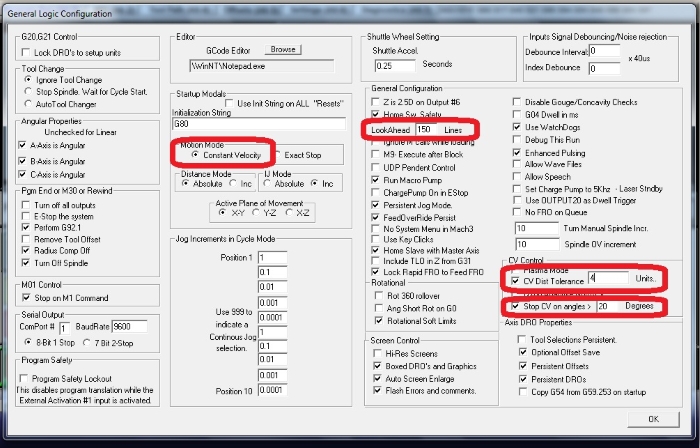Browse for a GCode Editor program
The width and height of the screenshot is (700, 448).
pyautogui.click(x=283, y=50)
